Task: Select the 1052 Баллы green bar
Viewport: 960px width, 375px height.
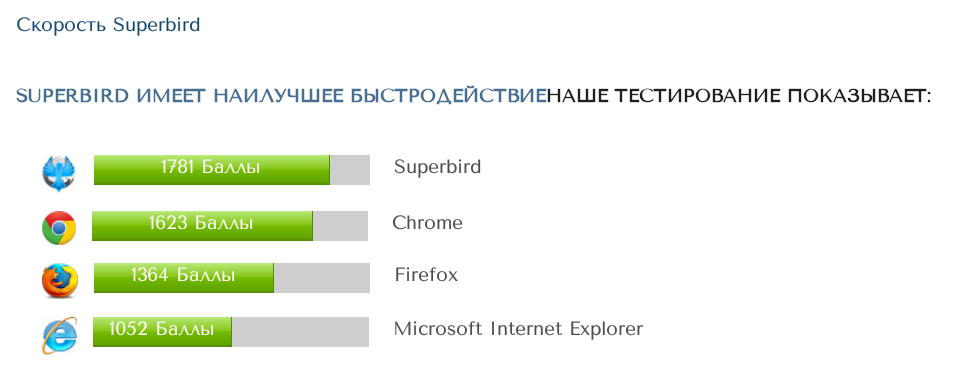Action: tap(162, 331)
